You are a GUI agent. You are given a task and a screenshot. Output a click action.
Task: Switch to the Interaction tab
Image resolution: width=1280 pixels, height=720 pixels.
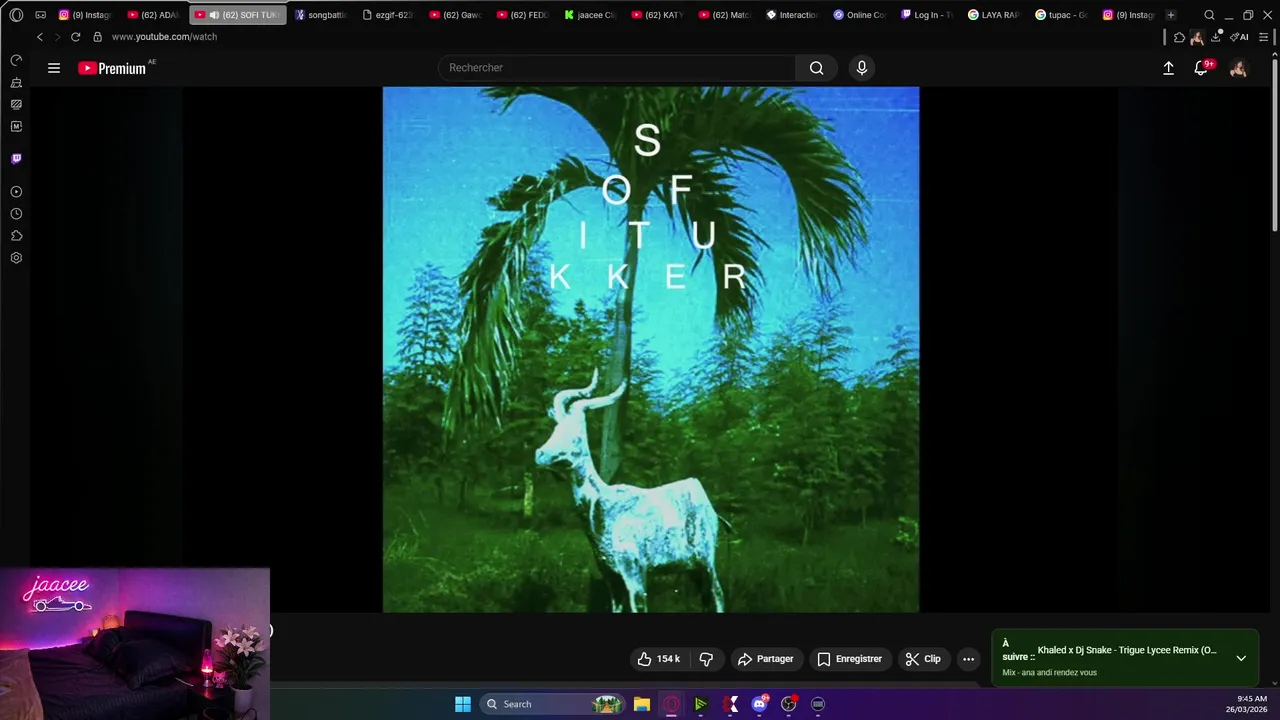(x=791, y=15)
